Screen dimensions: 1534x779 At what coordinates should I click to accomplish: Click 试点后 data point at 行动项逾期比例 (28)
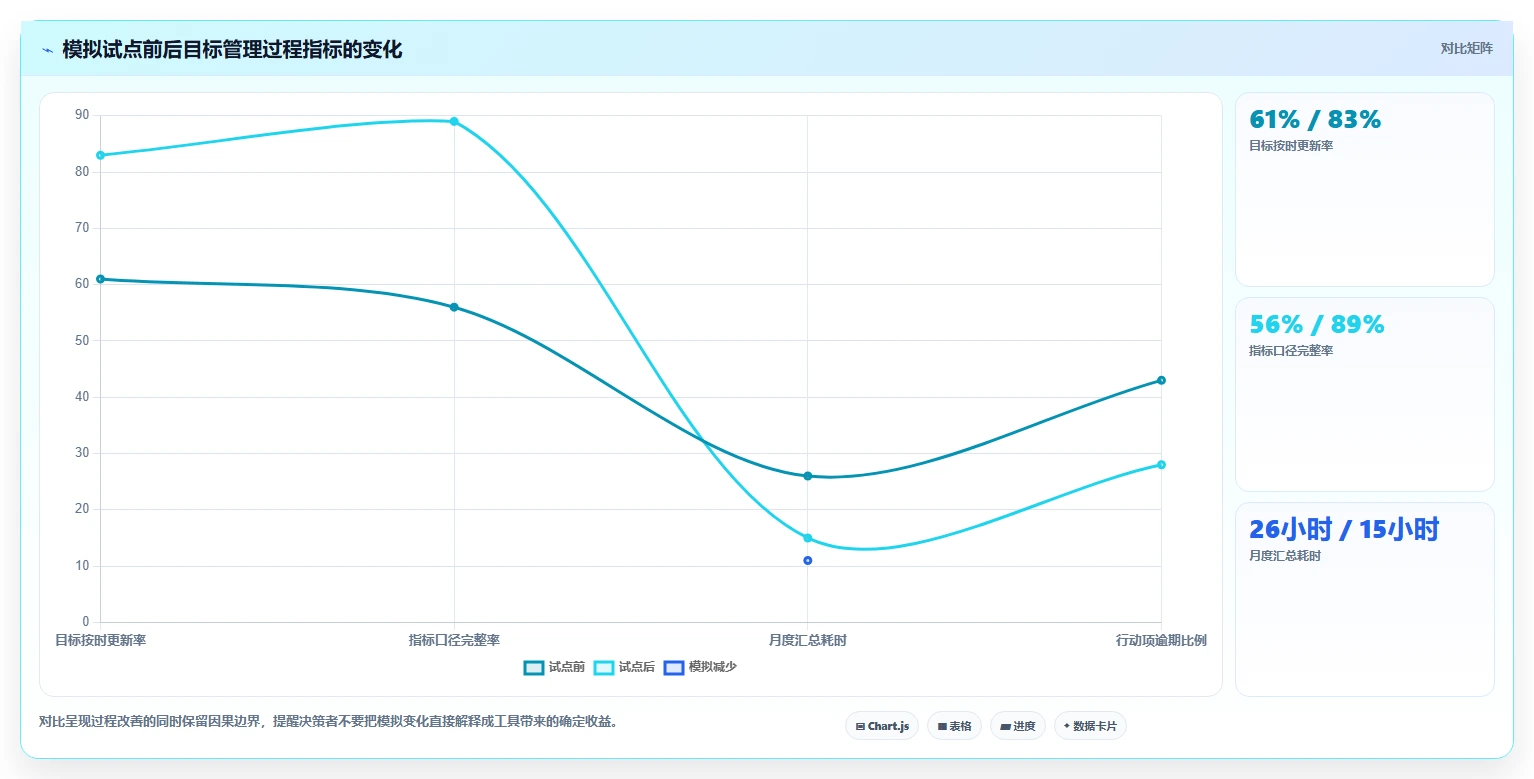(1161, 464)
